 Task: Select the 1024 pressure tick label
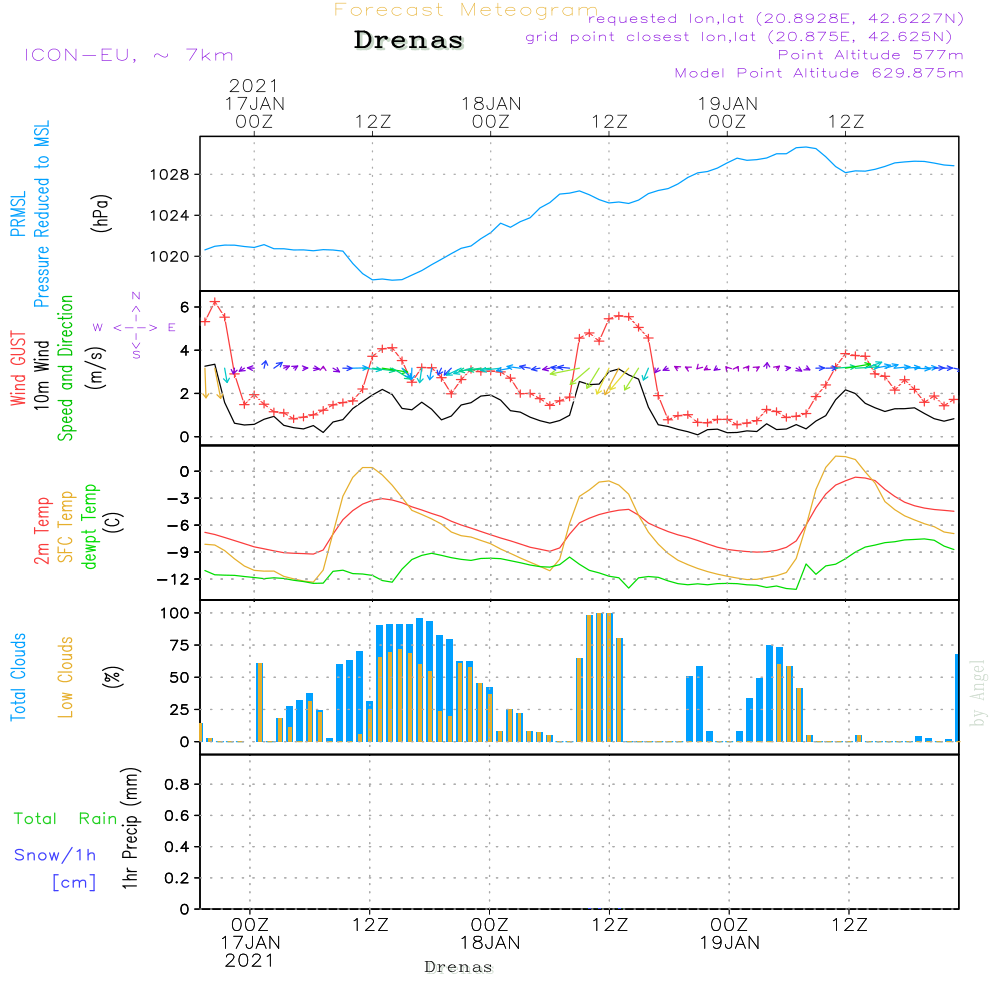click(x=170, y=216)
